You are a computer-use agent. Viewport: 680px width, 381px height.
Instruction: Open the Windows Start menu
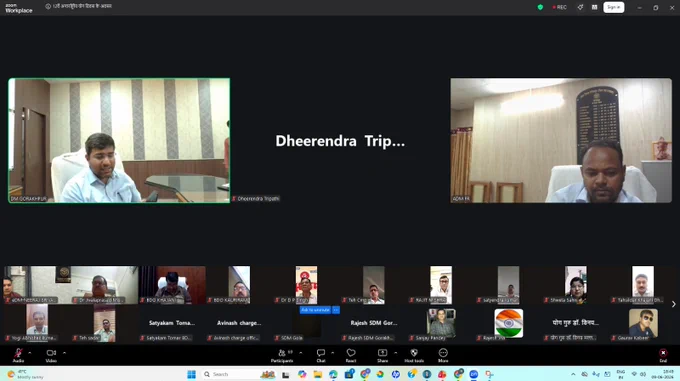click(x=191, y=374)
